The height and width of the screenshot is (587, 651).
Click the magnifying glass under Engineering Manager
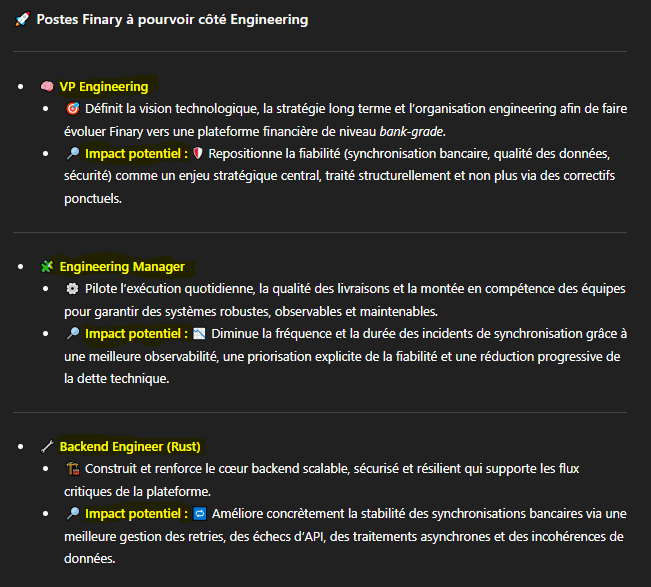click(x=72, y=334)
